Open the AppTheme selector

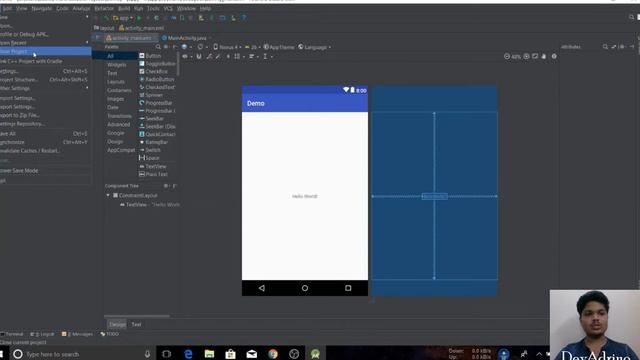click(x=279, y=47)
